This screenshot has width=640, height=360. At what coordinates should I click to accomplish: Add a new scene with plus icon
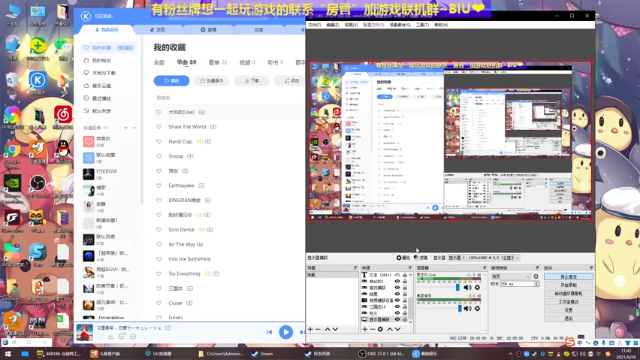310,329
